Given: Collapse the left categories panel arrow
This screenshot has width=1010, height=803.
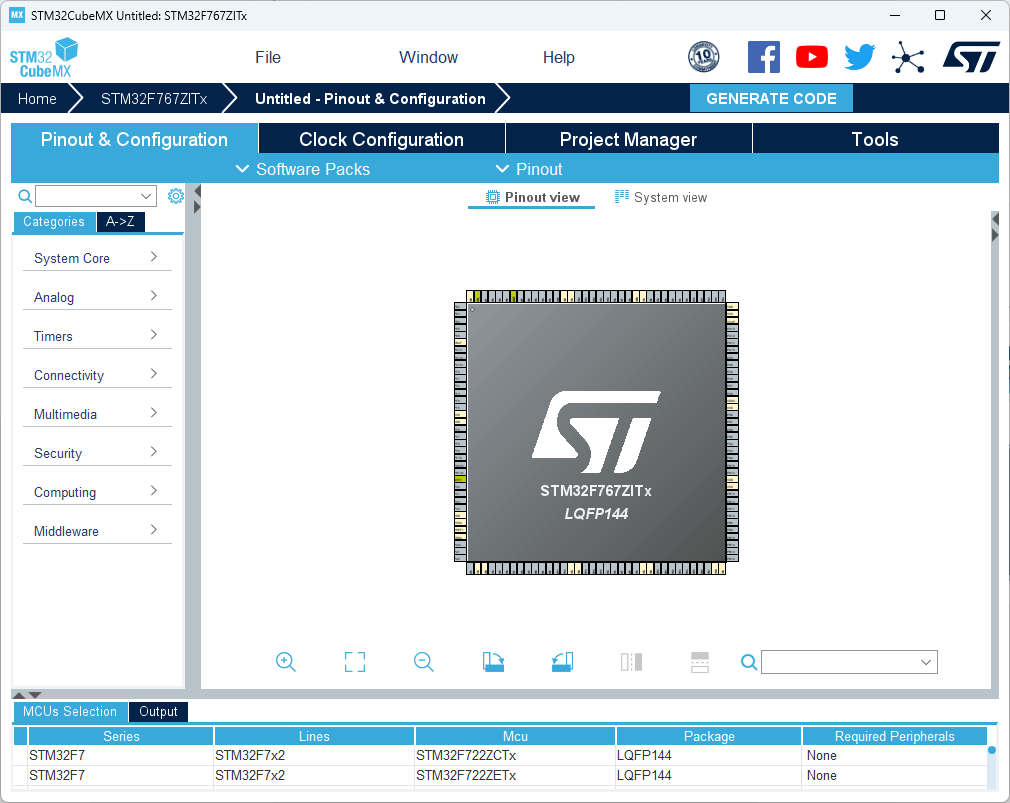Looking at the screenshot, I should [197, 191].
